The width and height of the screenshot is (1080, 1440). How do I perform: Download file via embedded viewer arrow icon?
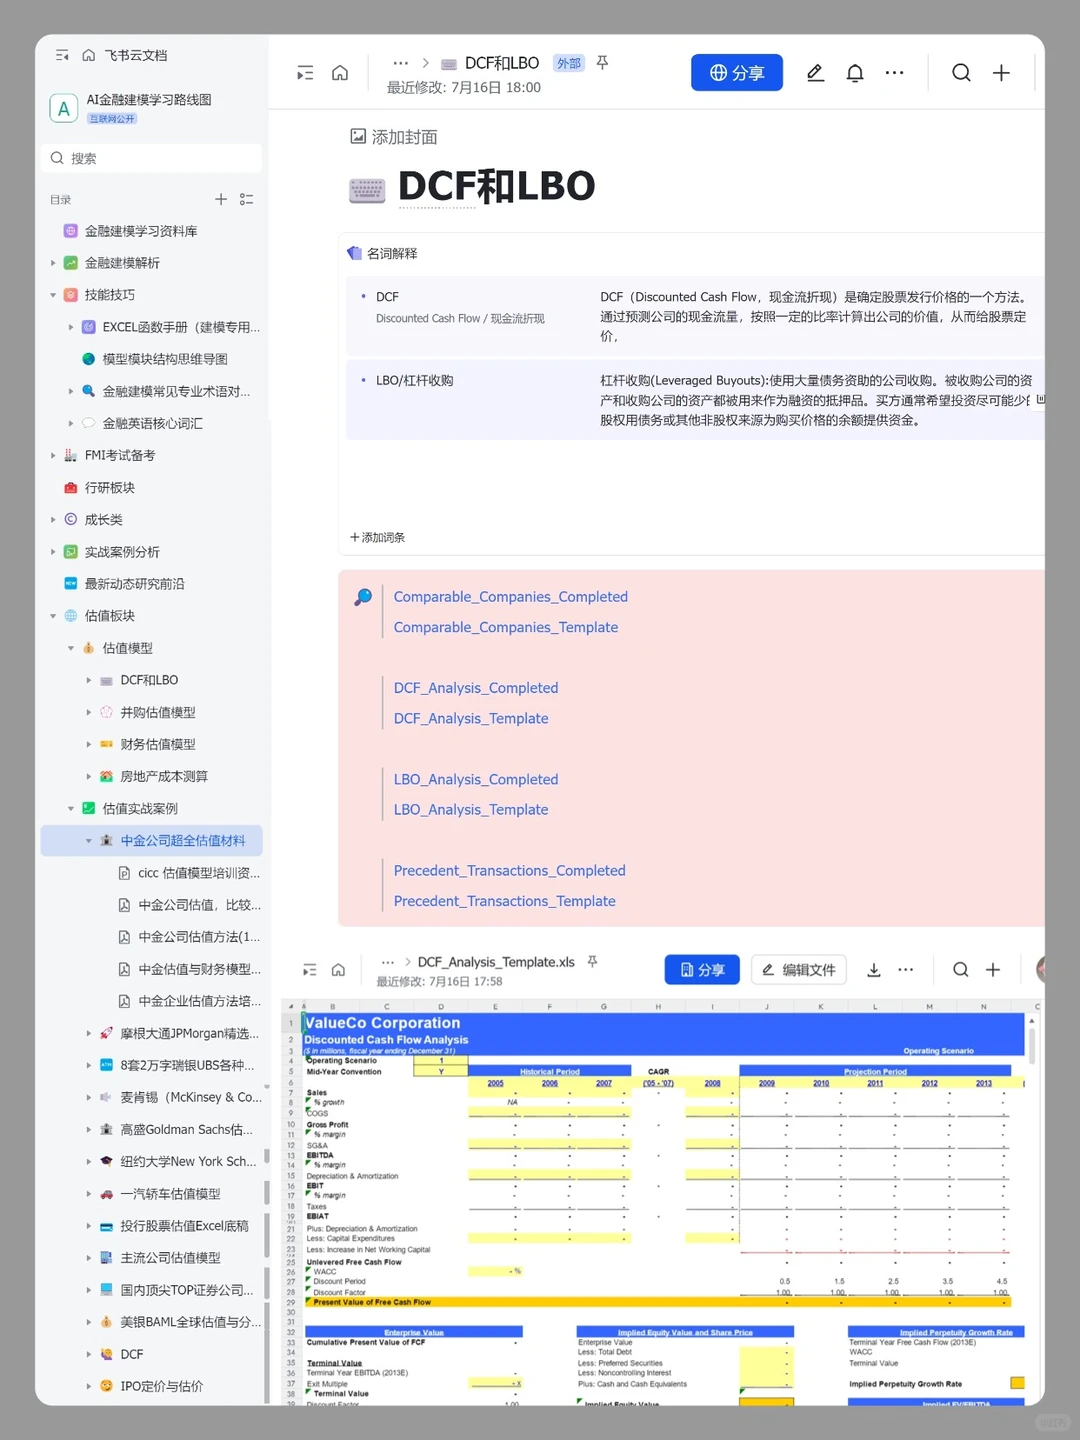tap(873, 970)
